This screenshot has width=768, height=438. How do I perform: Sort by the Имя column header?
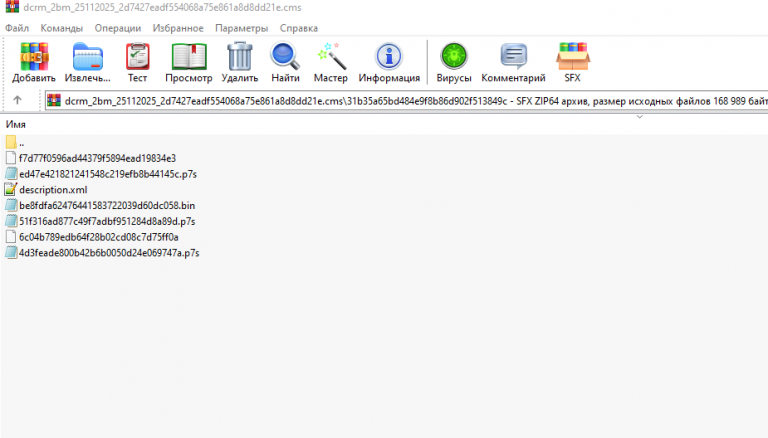point(16,124)
